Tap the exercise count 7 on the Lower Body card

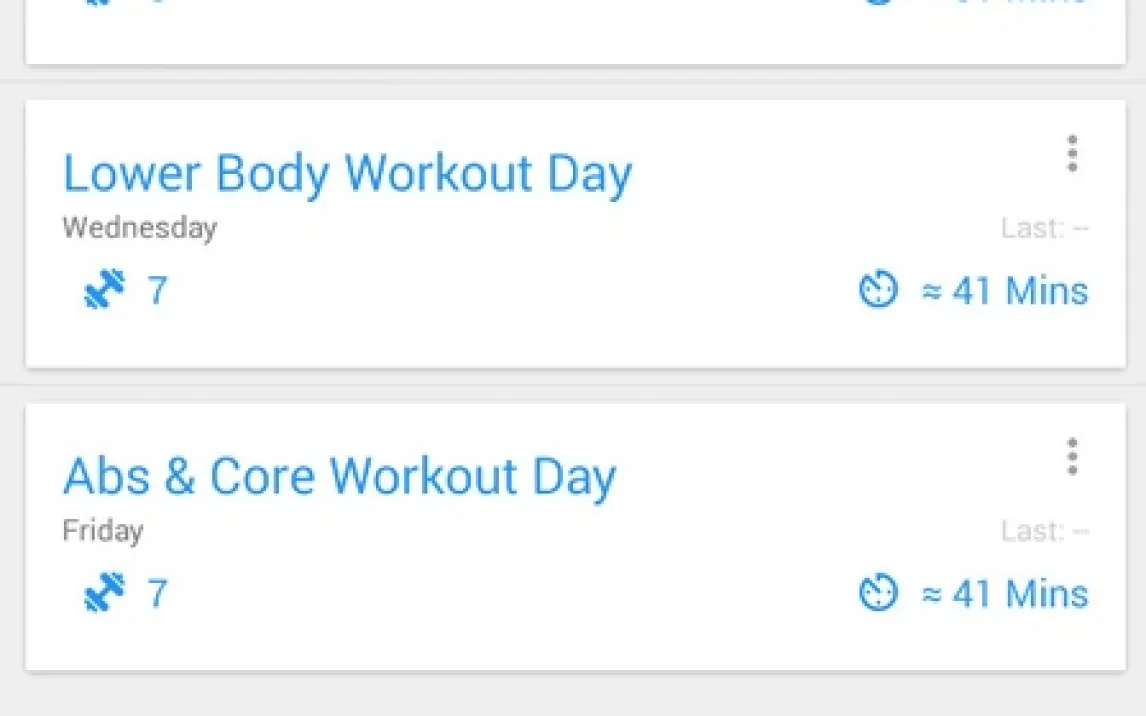(157, 291)
